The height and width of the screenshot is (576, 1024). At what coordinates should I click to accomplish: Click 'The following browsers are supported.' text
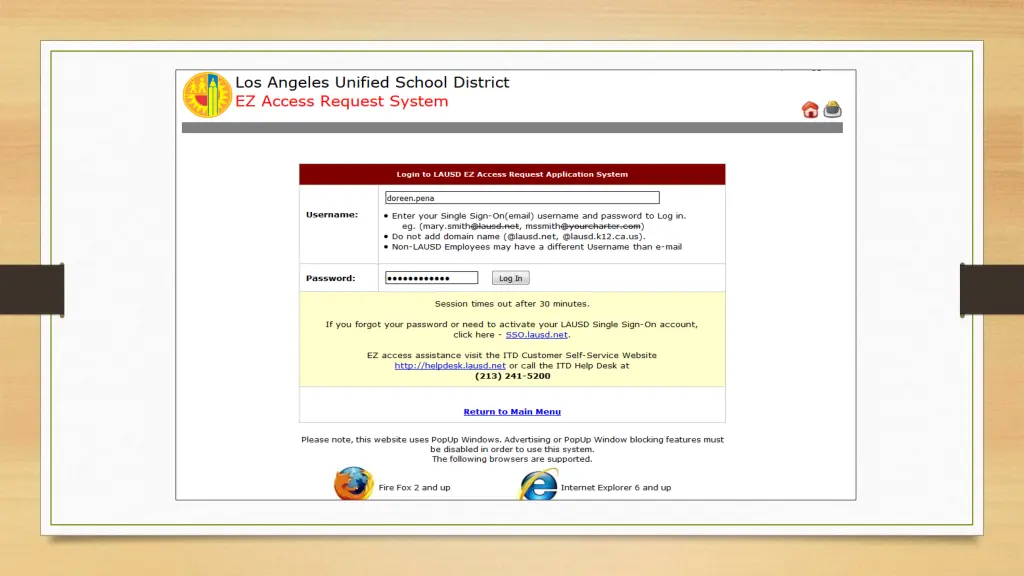(x=512, y=459)
